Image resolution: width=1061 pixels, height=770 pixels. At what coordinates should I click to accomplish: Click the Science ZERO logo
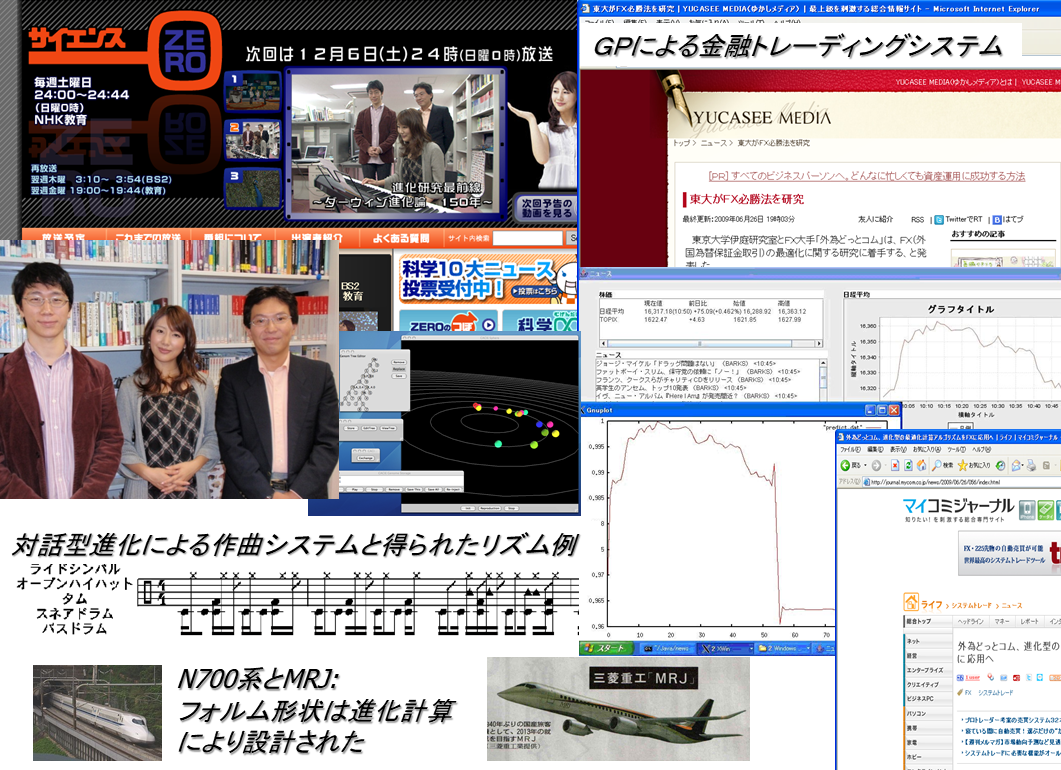click(126, 51)
